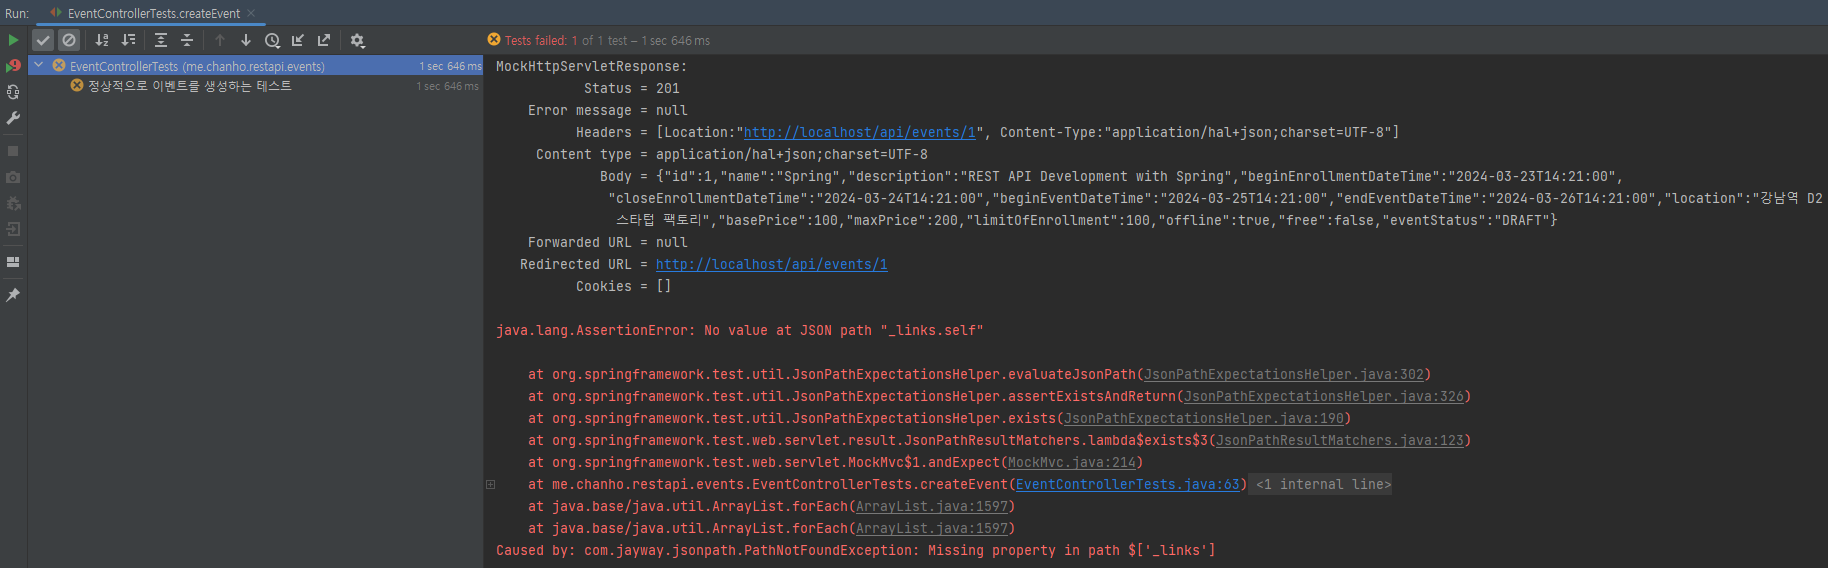
Task: Open MockMvc.java:214 source link
Action: point(1071,462)
